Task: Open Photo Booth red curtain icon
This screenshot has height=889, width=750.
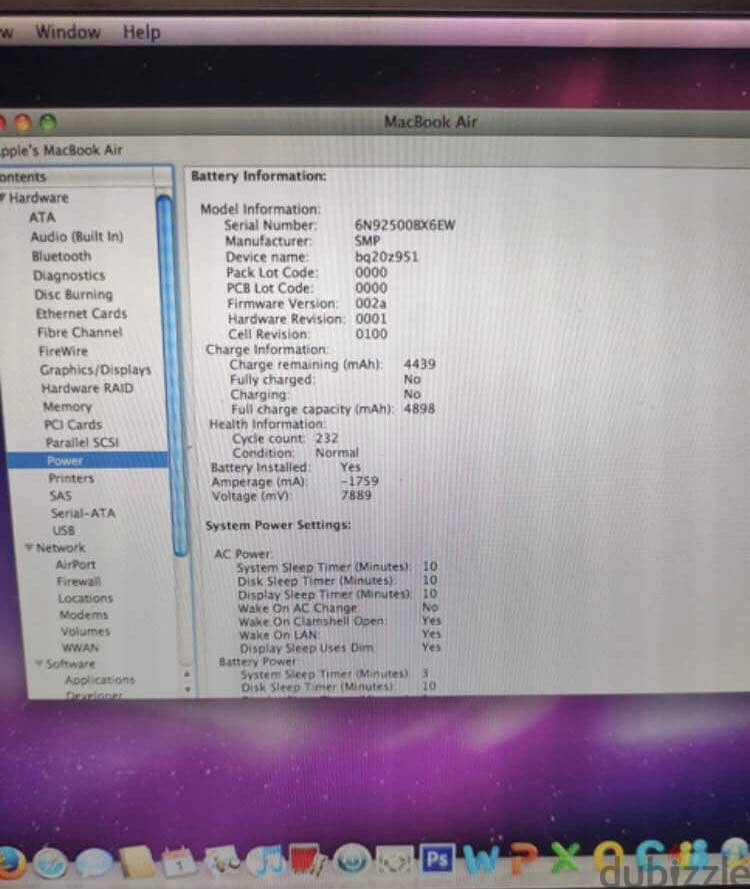Action: point(307,861)
